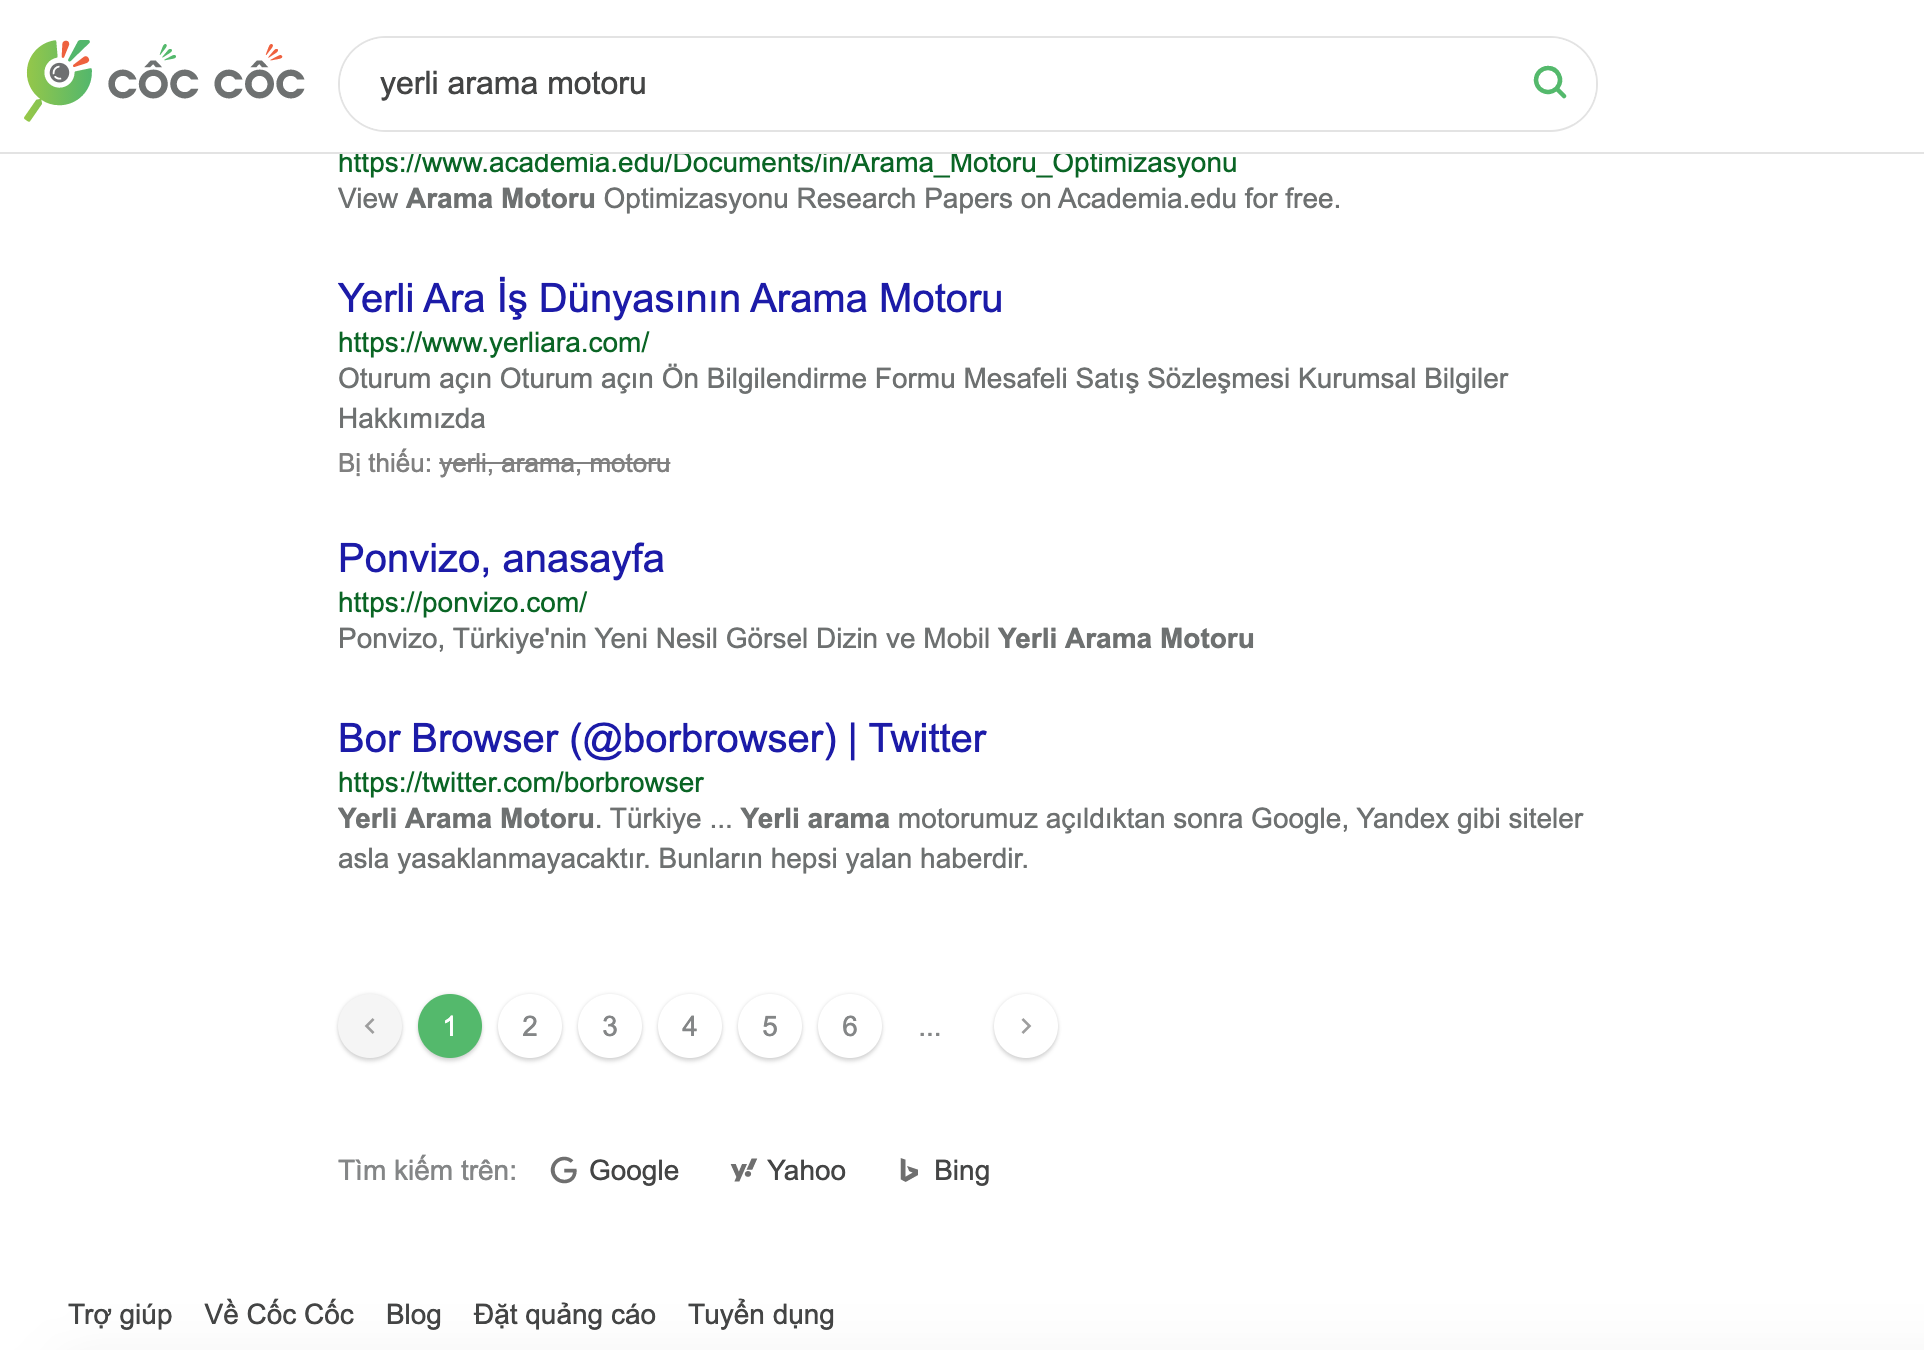
Task: Go to results page 3
Action: pyautogui.click(x=610, y=1026)
